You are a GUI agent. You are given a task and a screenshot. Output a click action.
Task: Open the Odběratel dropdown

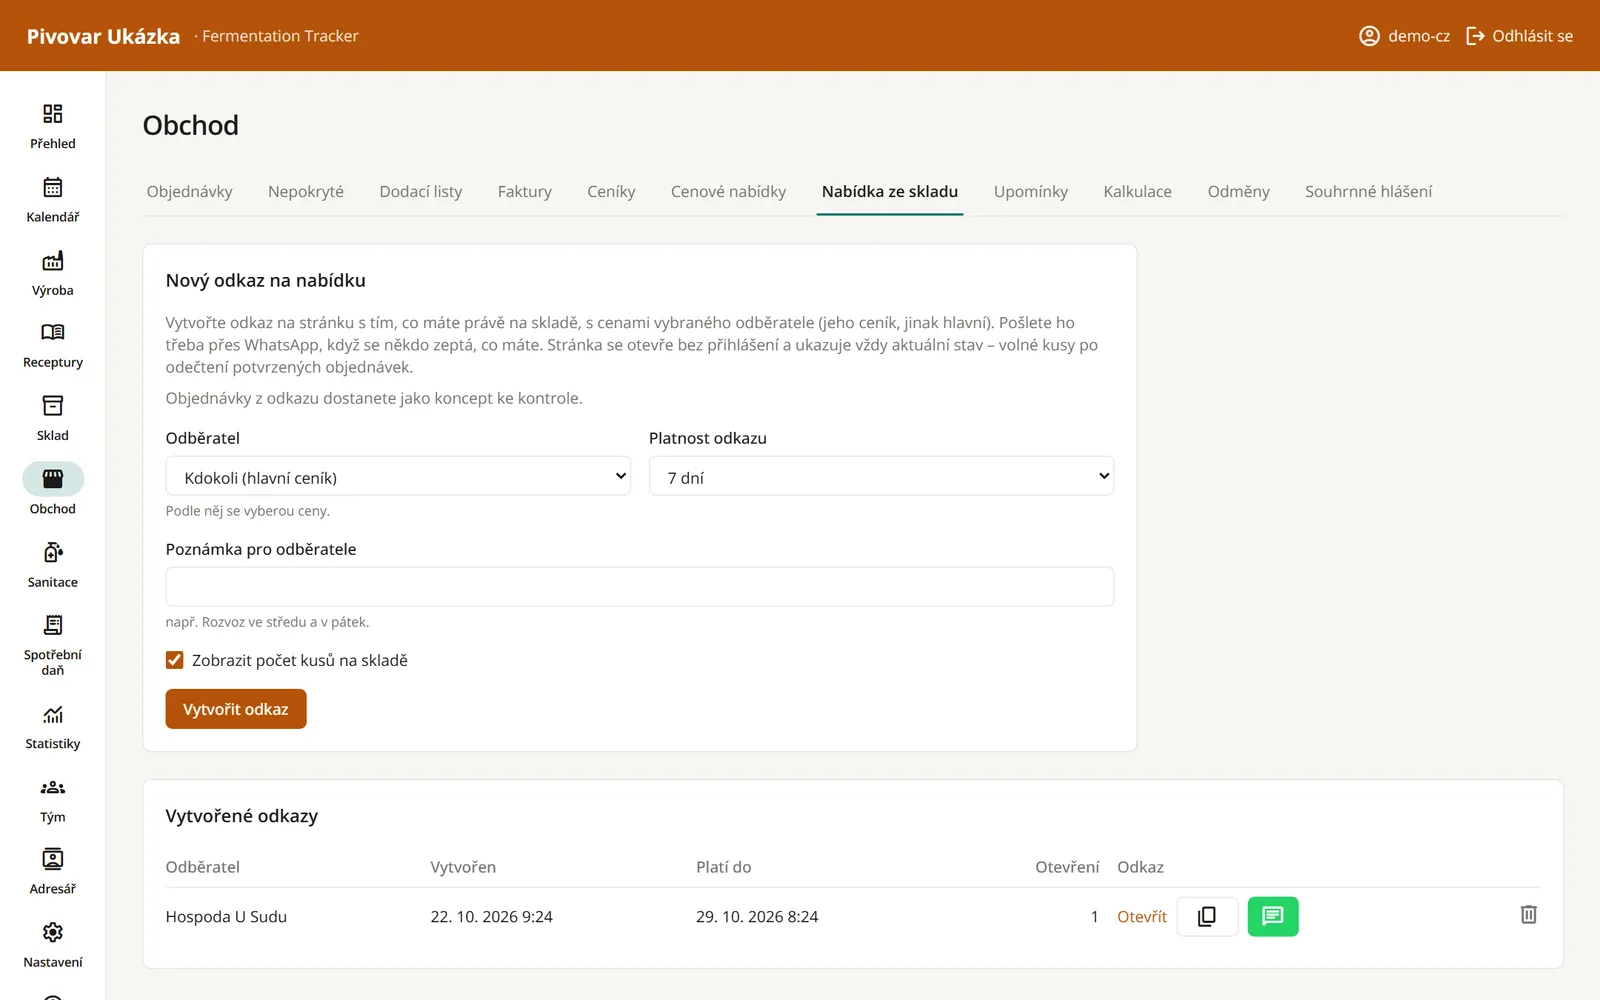click(398, 477)
